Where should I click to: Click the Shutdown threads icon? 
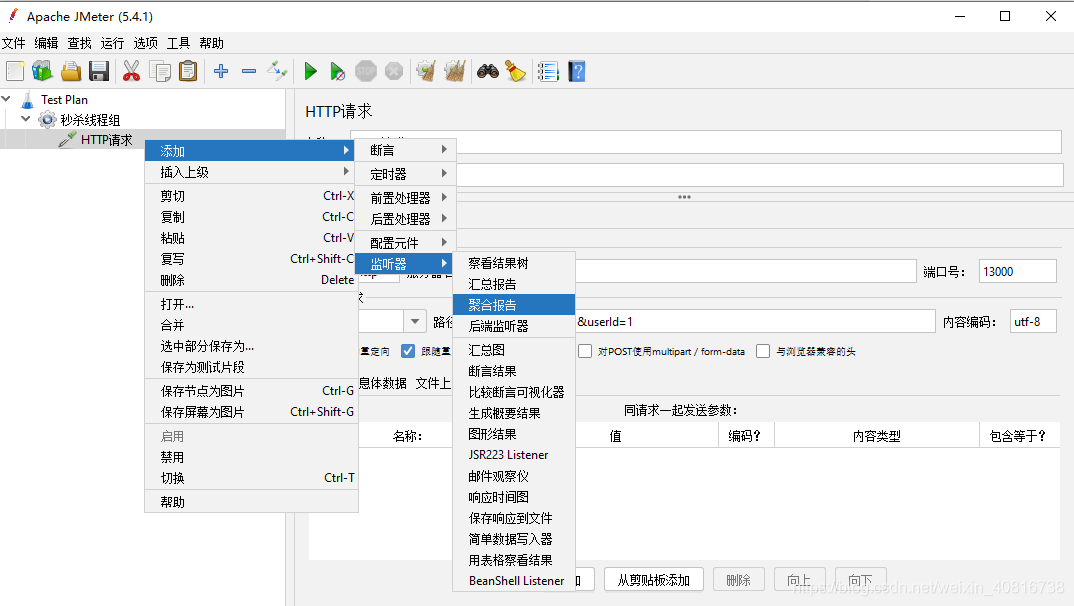[x=394, y=71]
